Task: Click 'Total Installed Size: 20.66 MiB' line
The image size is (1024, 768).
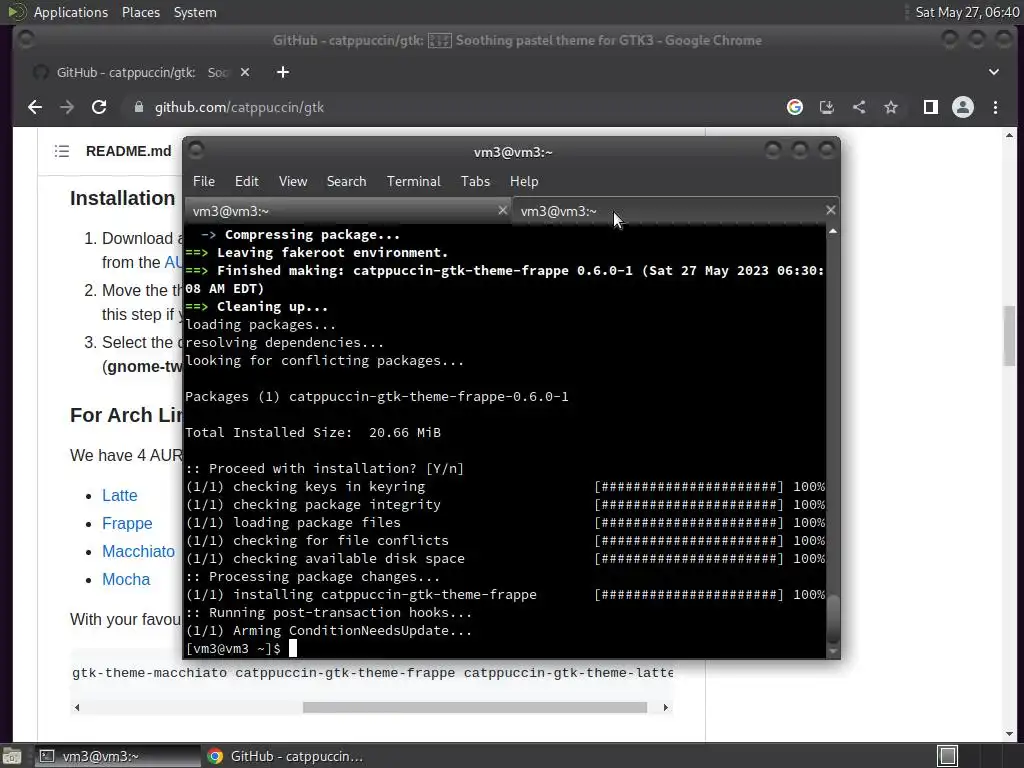Action: (x=313, y=432)
